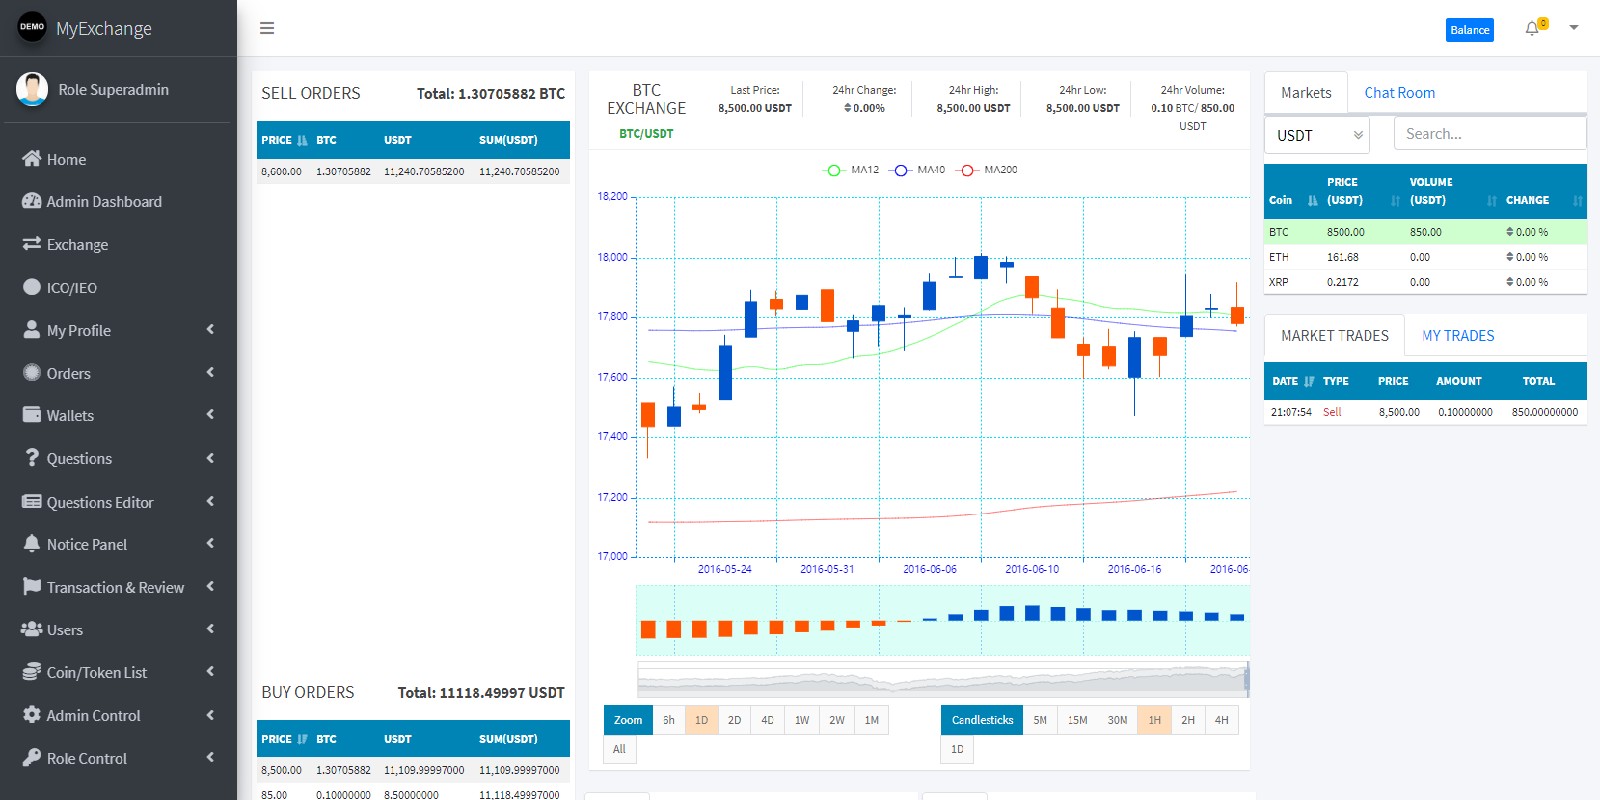Open Admin Dashboard gauge icon
Screen dimensions: 1600x800
click(x=32, y=201)
